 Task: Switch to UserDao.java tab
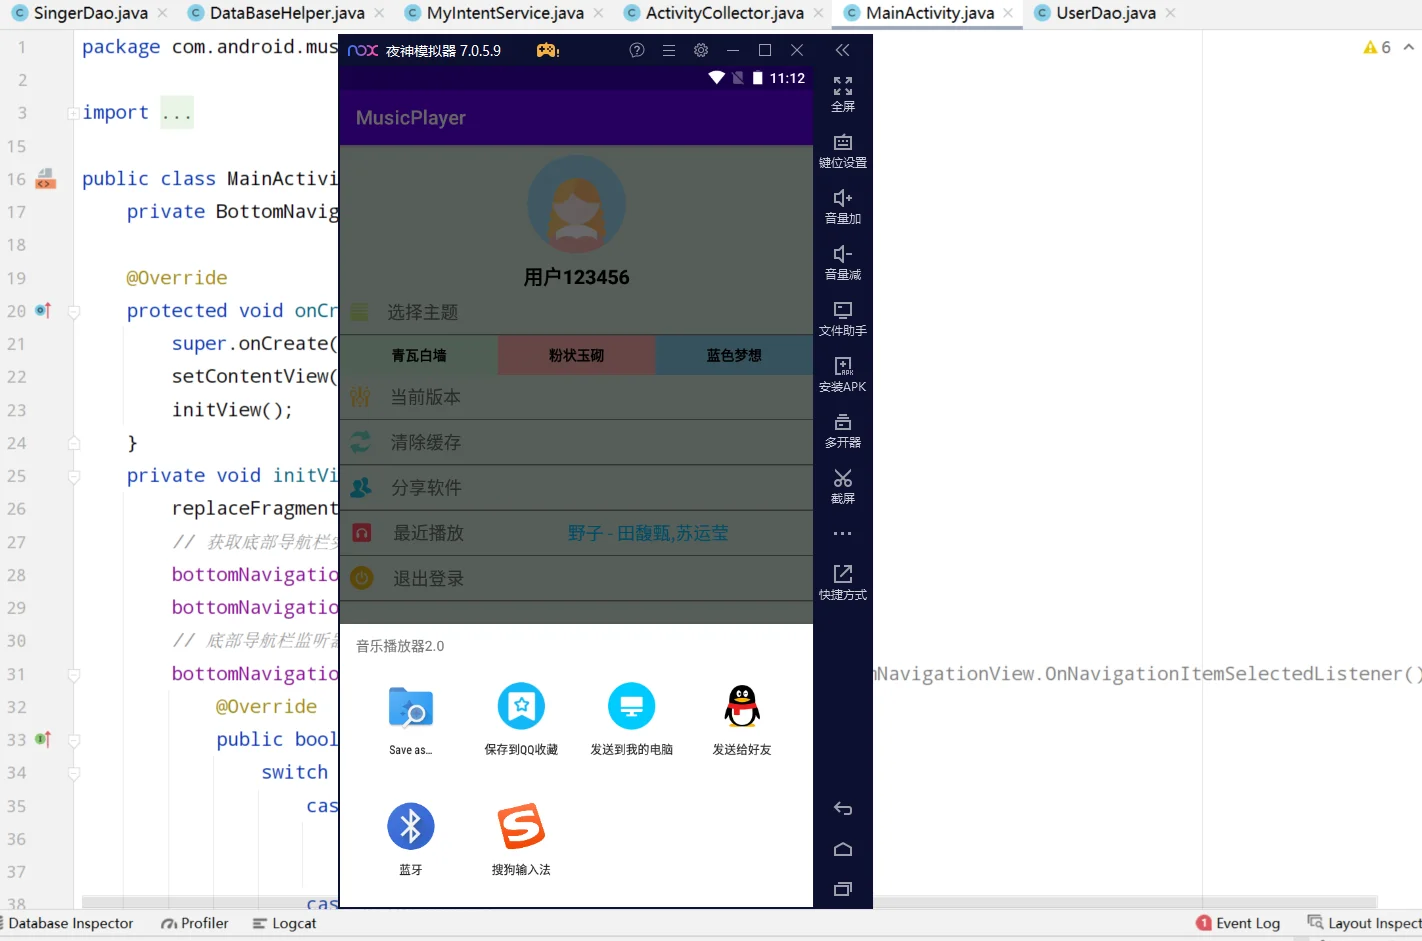click(x=1105, y=13)
